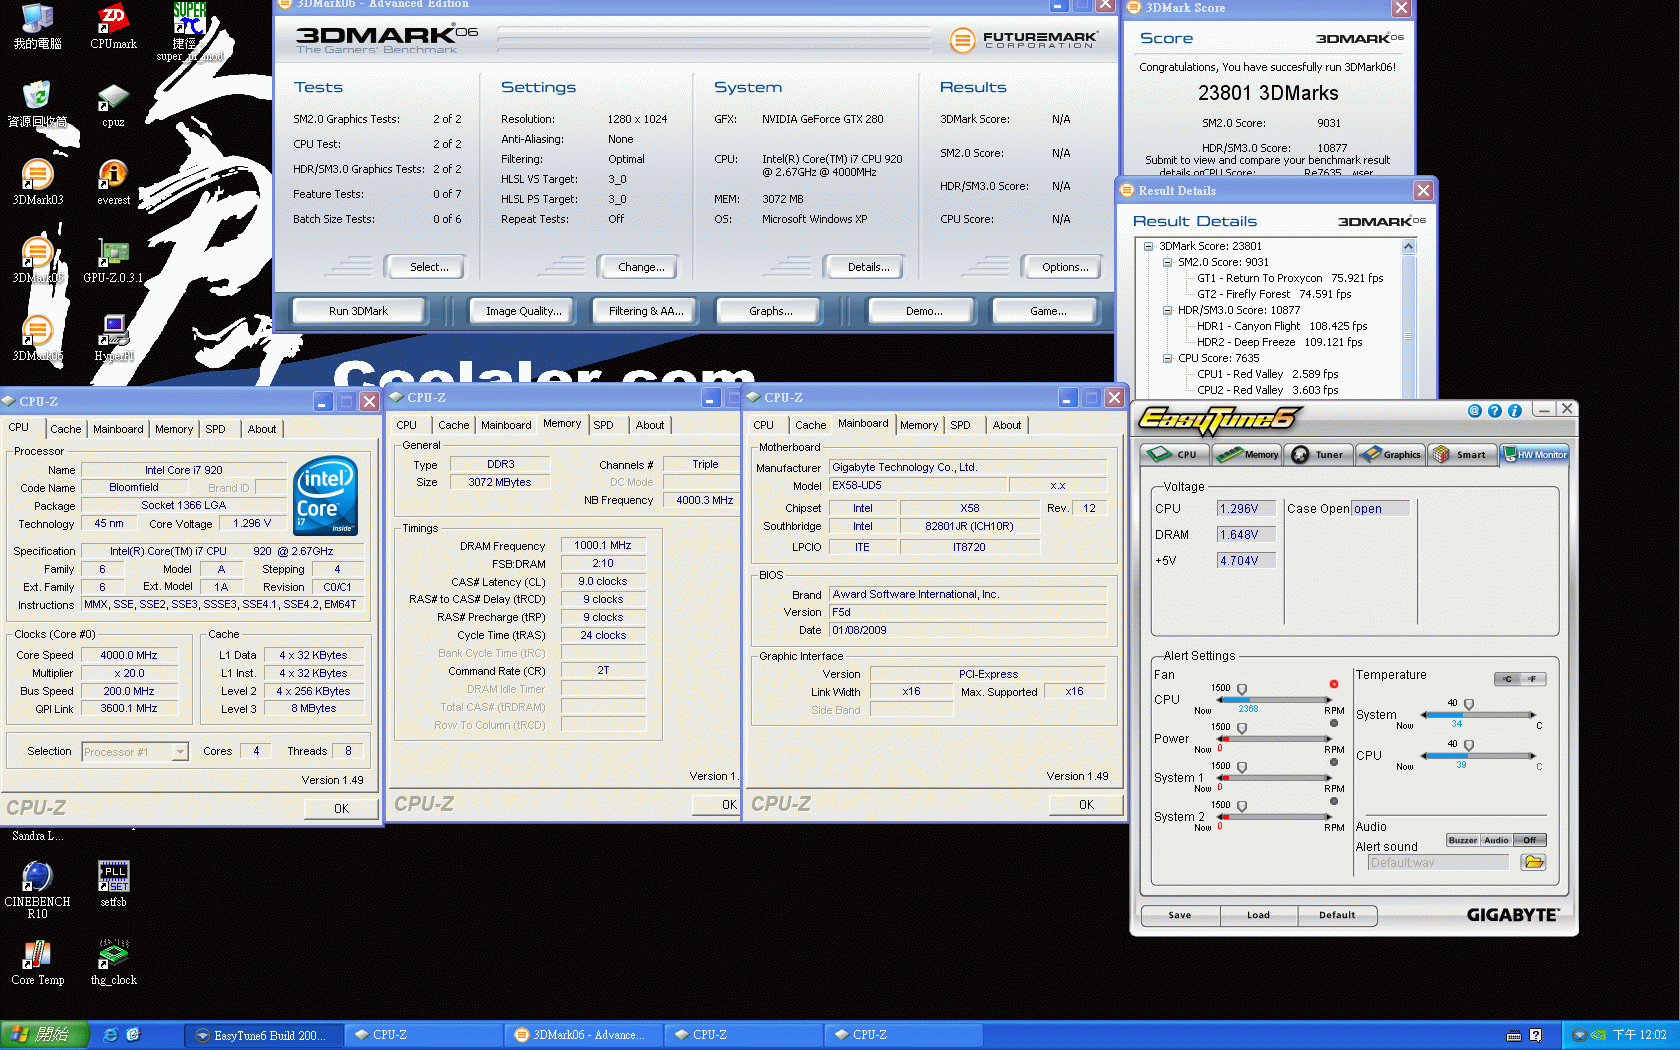Open the everest desktop shortcut
This screenshot has height=1050, width=1680.
click(113, 183)
